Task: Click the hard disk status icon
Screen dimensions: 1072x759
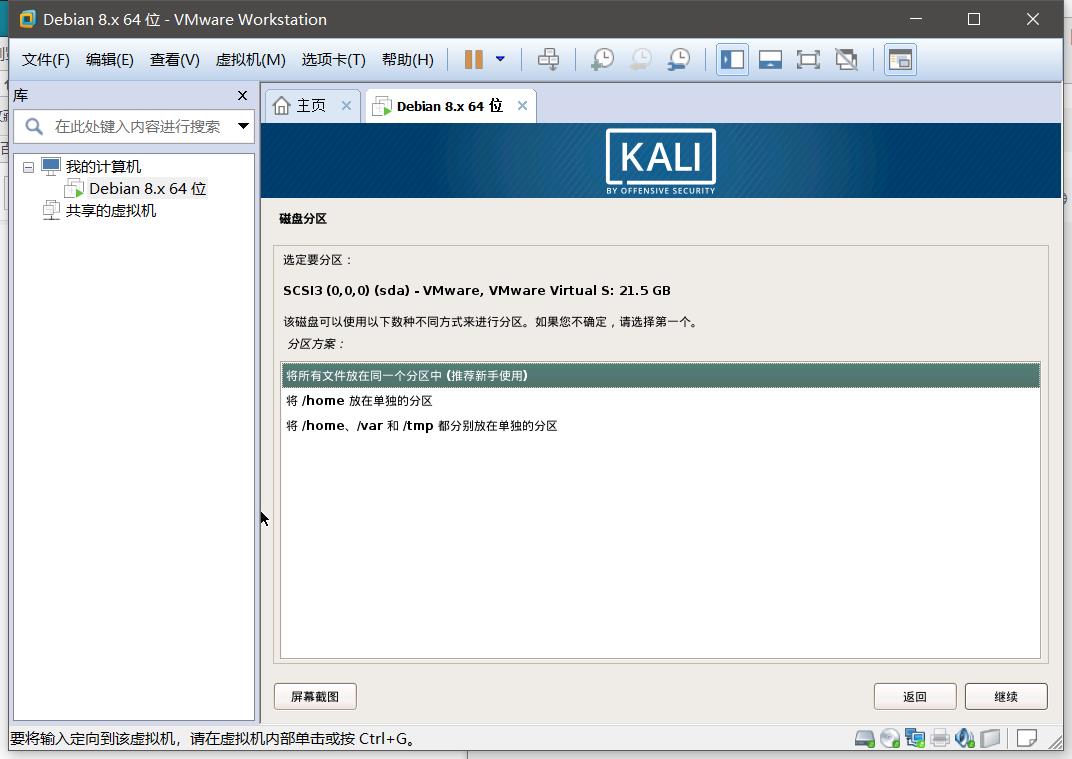Action: pyautogui.click(x=865, y=738)
